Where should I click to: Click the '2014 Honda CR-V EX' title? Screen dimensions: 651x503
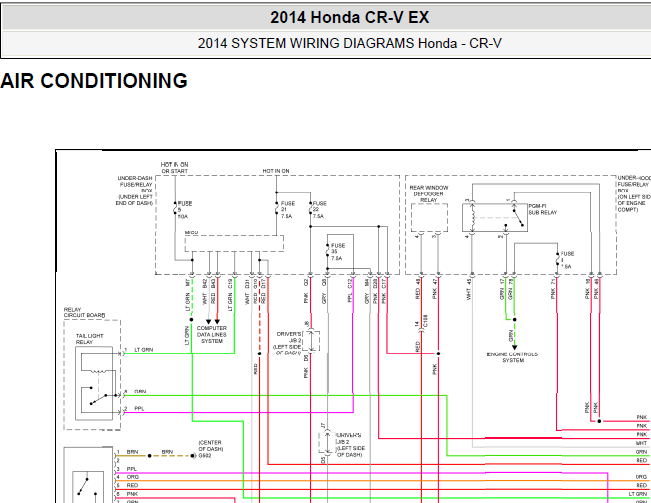click(x=350, y=17)
